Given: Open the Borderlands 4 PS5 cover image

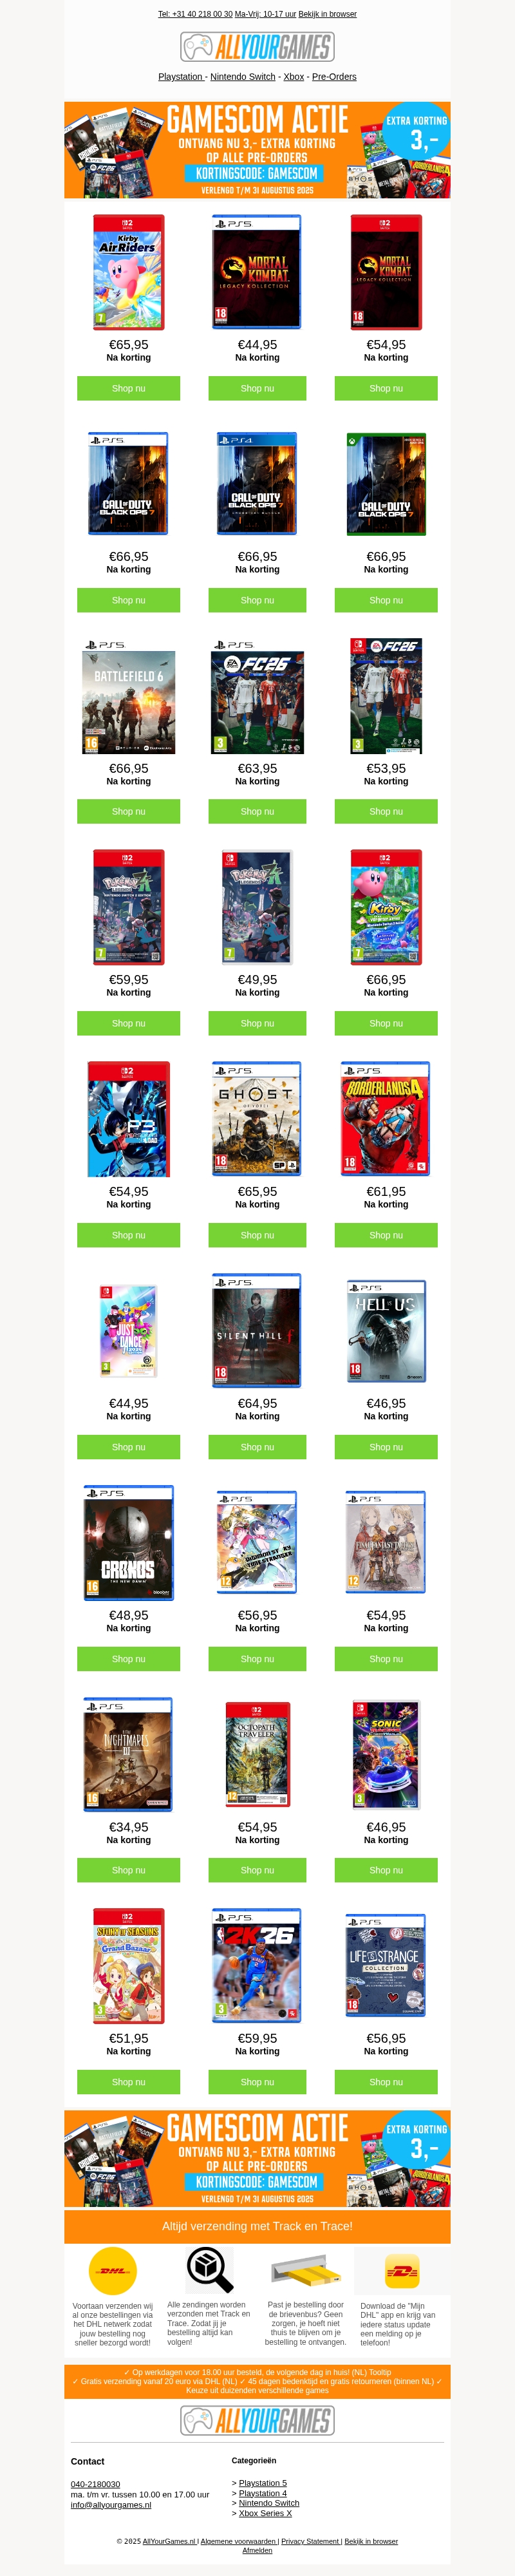Looking at the screenshot, I should [x=386, y=1119].
